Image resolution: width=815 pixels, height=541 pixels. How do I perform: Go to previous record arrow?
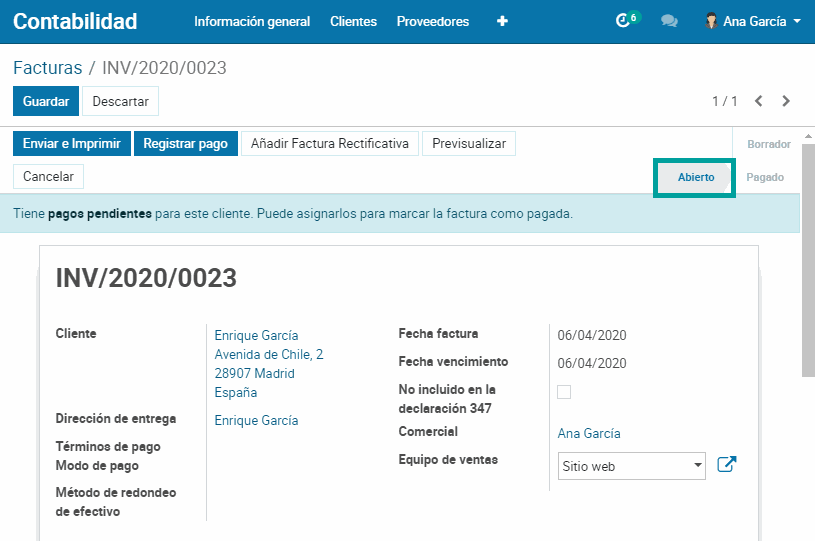[759, 101]
